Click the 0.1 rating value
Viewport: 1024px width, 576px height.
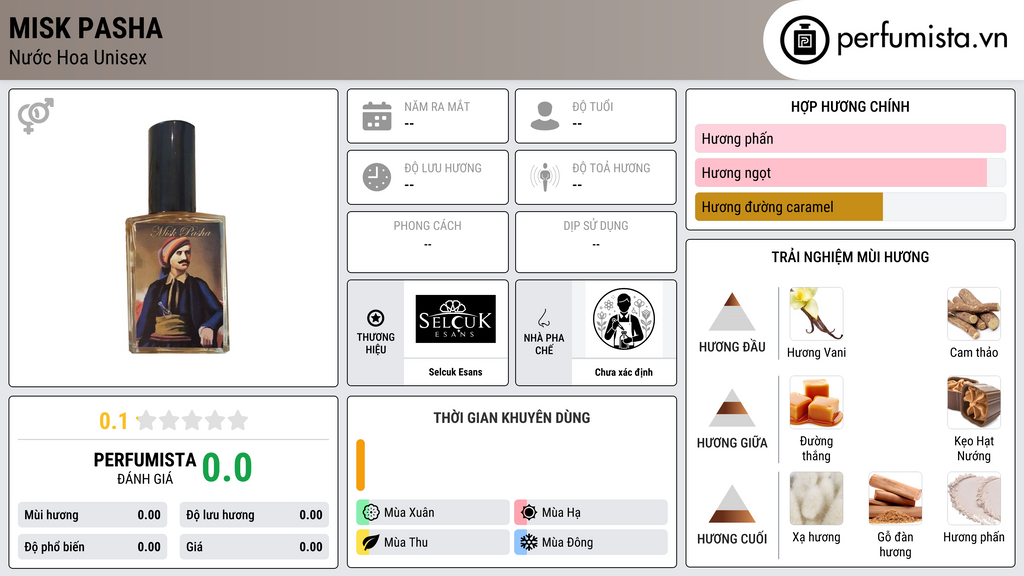coord(114,421)
